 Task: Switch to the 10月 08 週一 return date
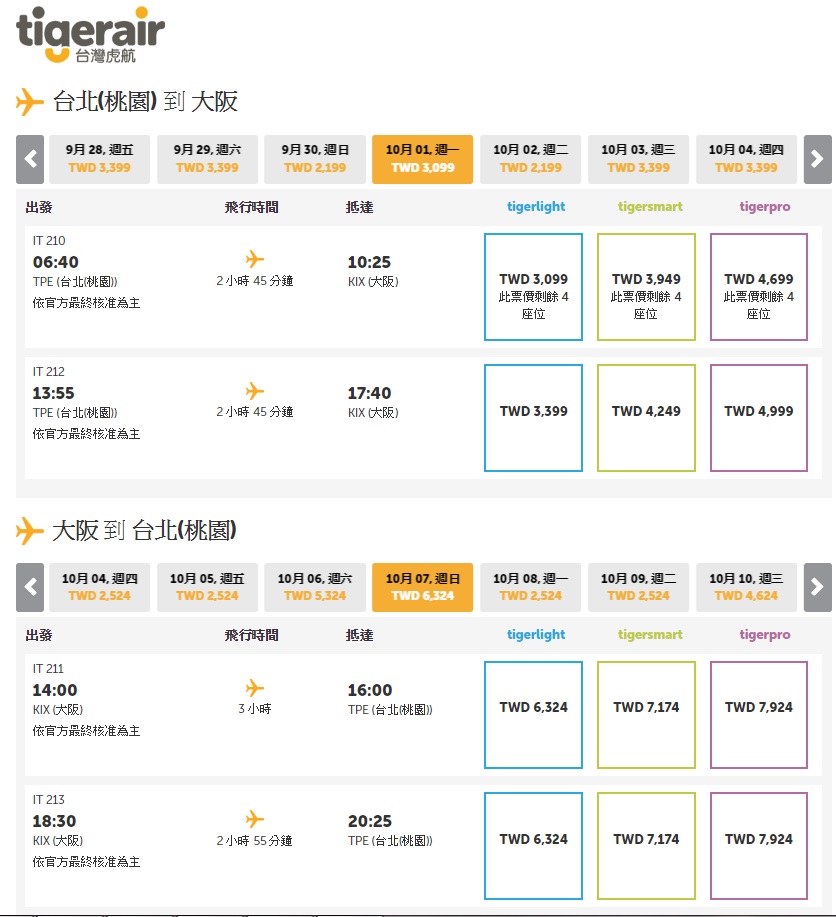[x=530, y=587]
